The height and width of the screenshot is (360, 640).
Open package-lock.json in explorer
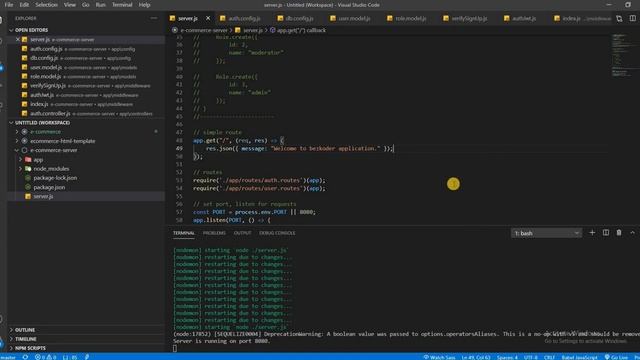(x=55, y=178)
